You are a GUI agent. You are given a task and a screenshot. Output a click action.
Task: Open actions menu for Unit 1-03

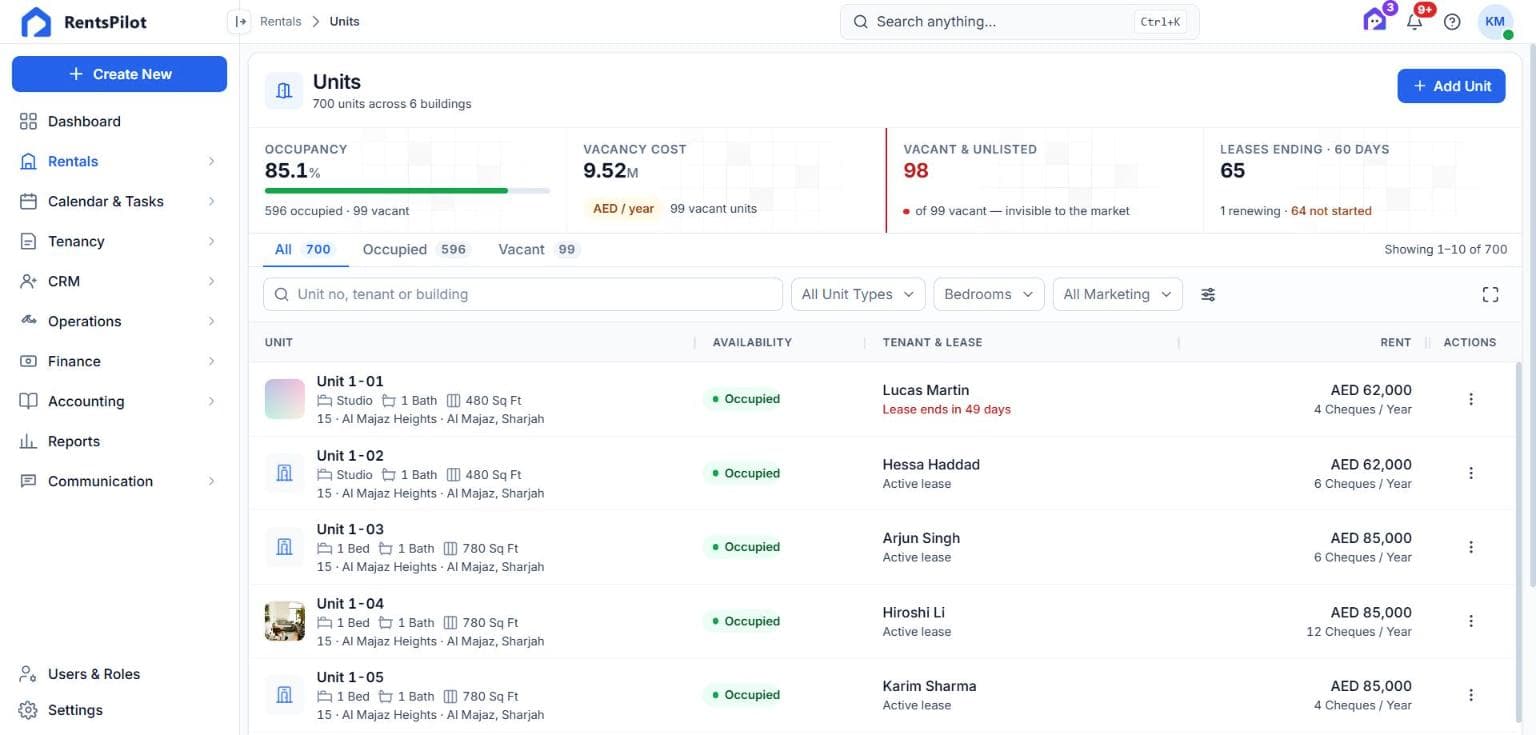tap(1471, 547)
